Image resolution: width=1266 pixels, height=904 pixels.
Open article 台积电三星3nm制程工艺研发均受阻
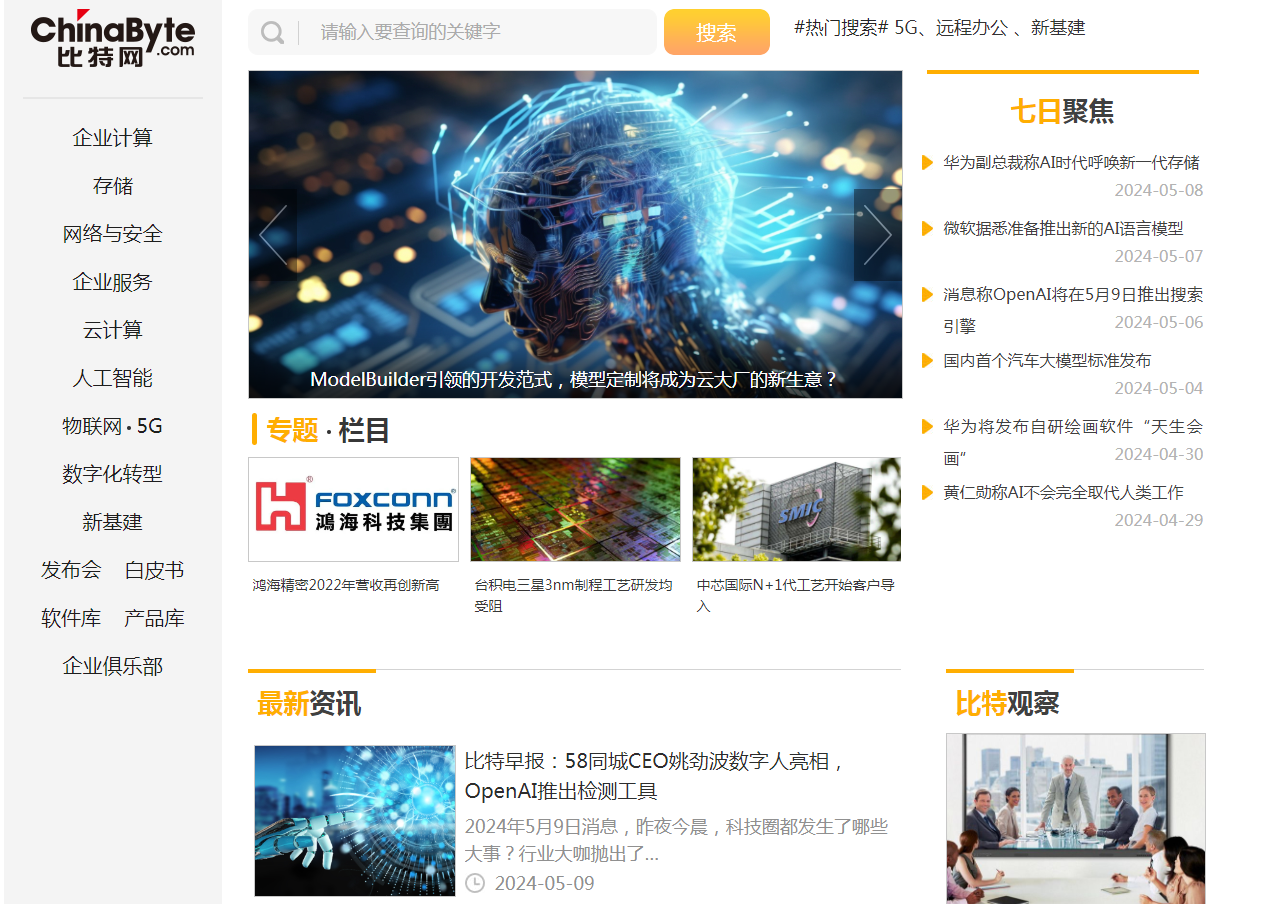tap(574, 595)
